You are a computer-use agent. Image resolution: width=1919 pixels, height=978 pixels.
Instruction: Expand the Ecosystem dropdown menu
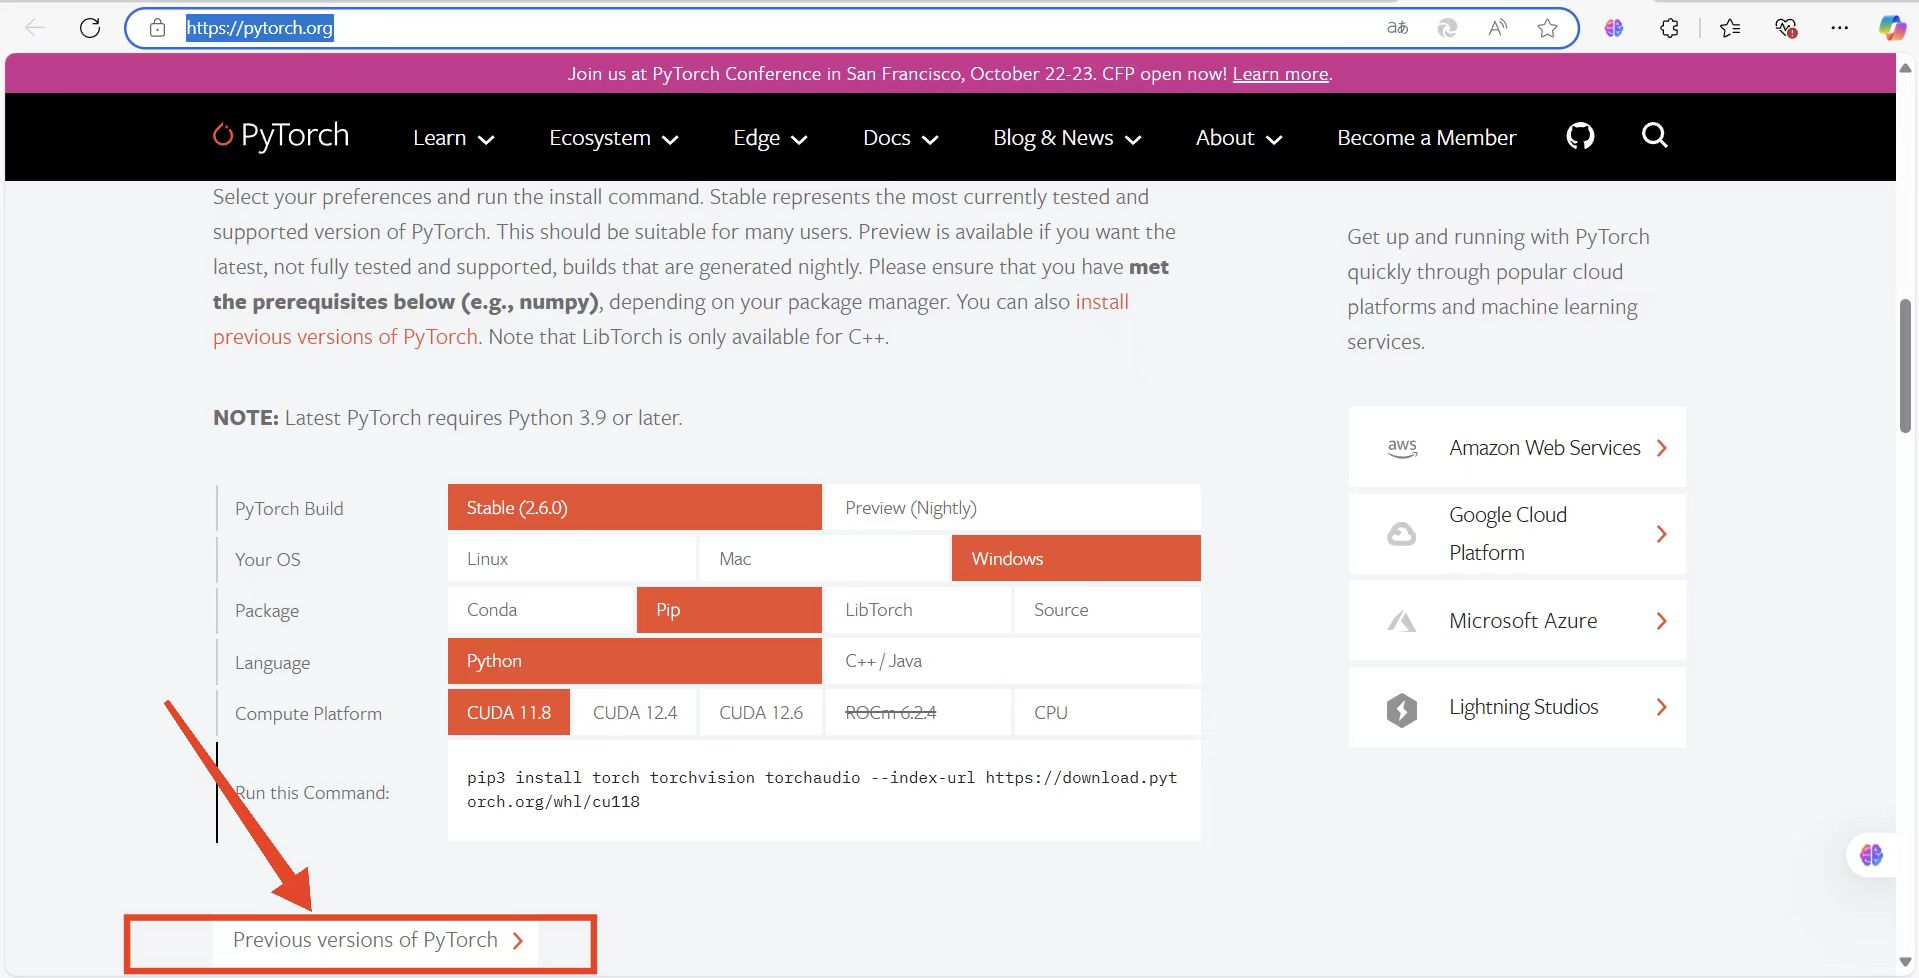tap(614, 138)
